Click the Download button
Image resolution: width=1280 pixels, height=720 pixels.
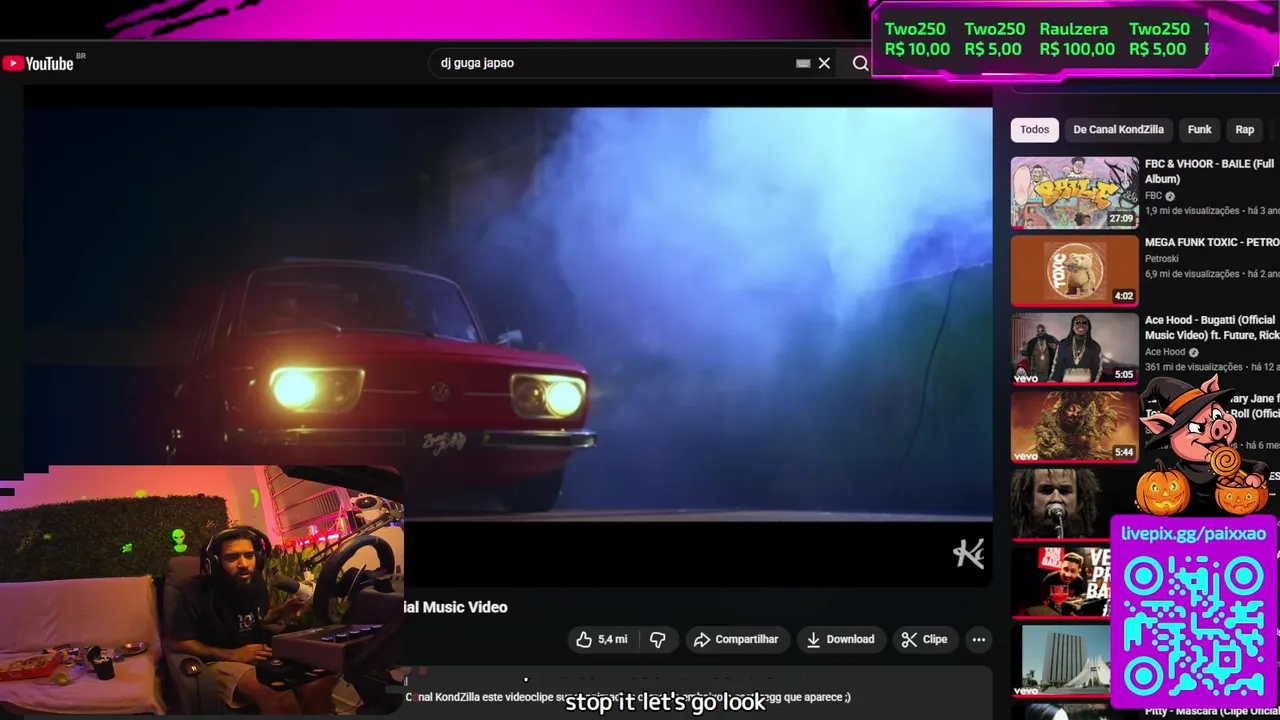840,639
